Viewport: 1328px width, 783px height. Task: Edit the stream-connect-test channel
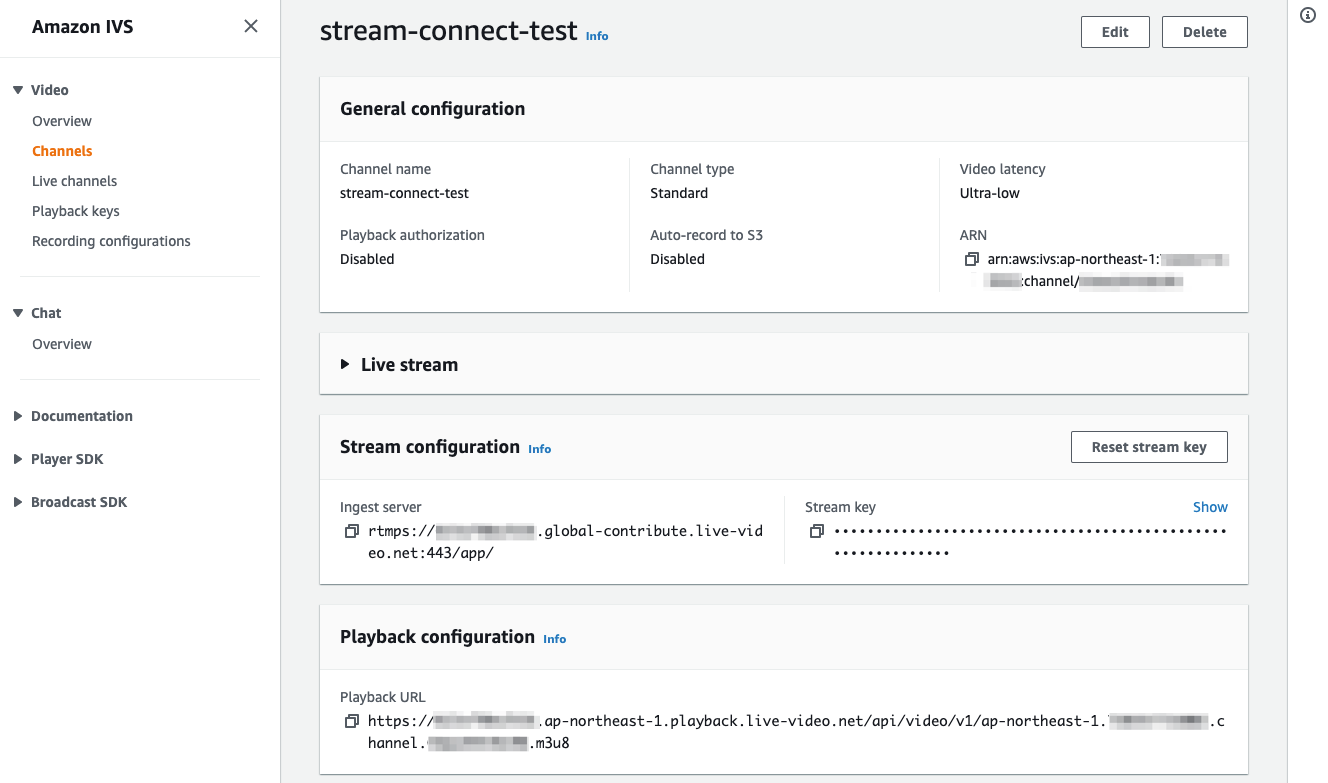(1115, 31)
